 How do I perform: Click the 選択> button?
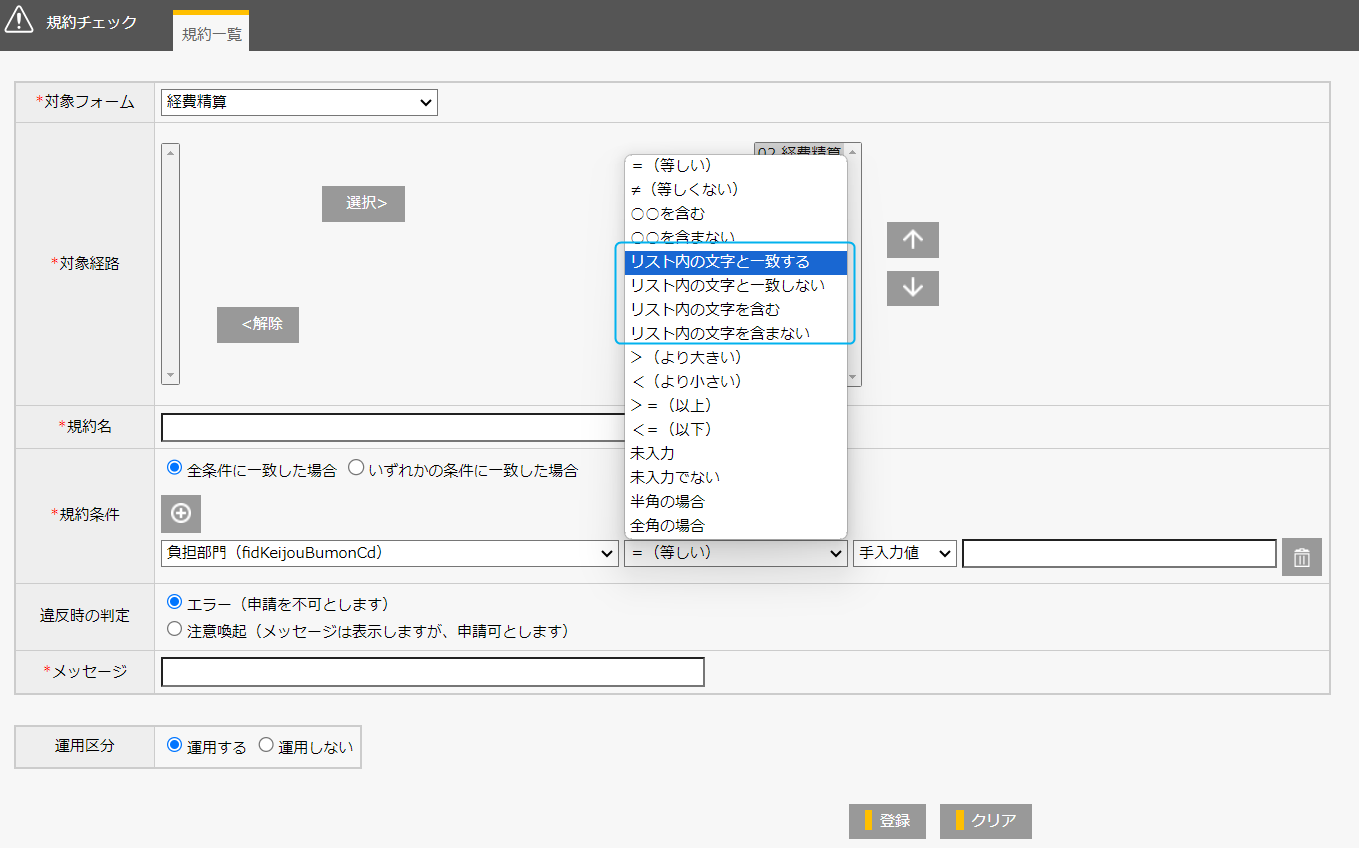tap(363, 203)
